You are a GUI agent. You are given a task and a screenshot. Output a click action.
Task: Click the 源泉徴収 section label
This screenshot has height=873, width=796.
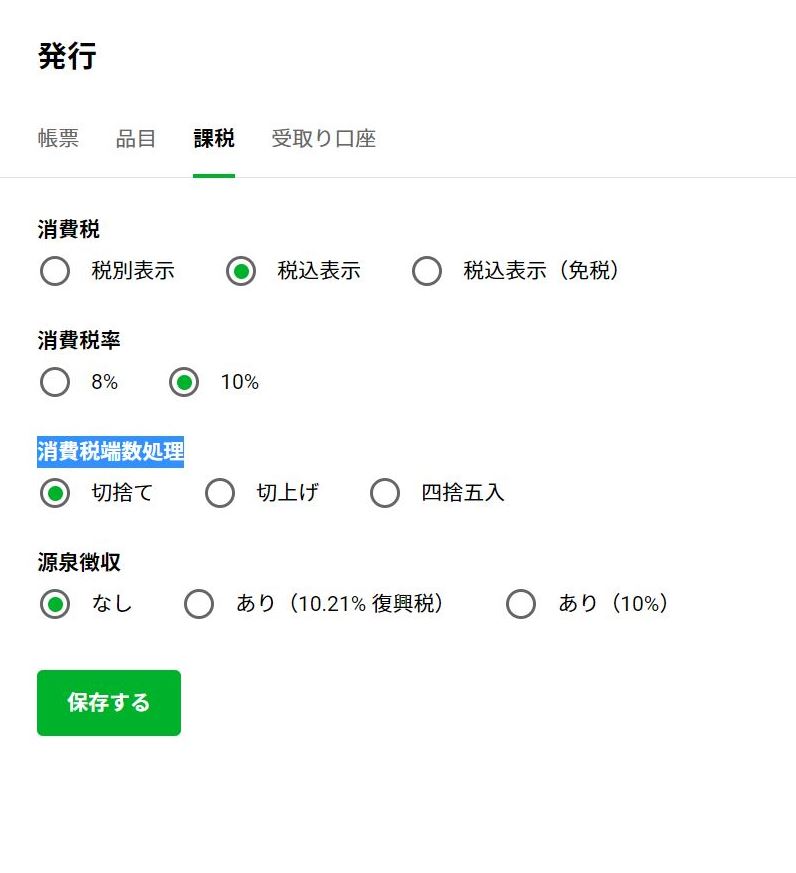(79, 563)
